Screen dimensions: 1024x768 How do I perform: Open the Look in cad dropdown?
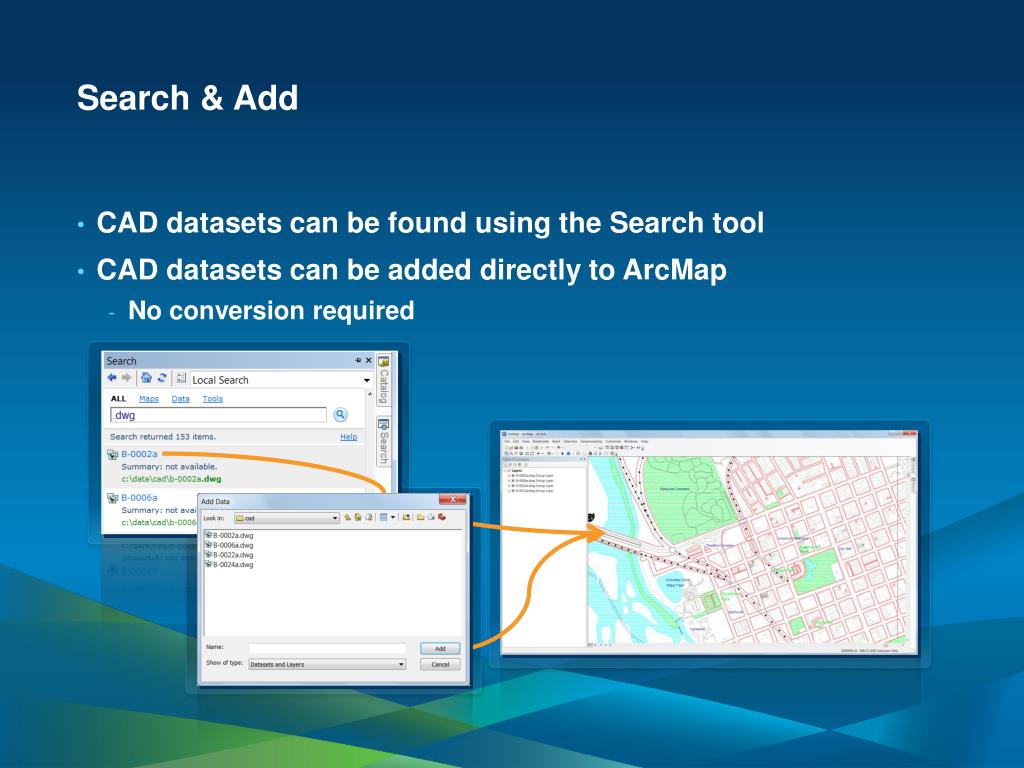point(287,518)
